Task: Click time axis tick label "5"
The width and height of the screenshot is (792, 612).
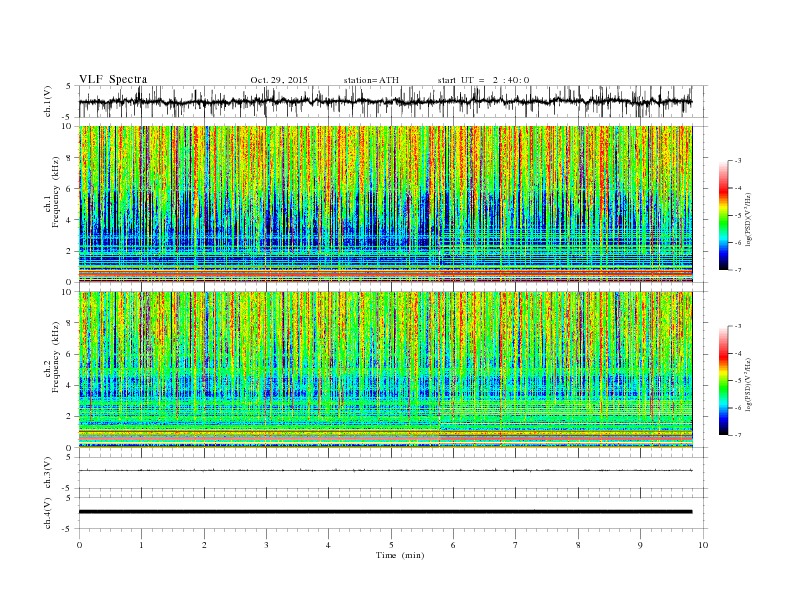Action: [x=391, y=545]
